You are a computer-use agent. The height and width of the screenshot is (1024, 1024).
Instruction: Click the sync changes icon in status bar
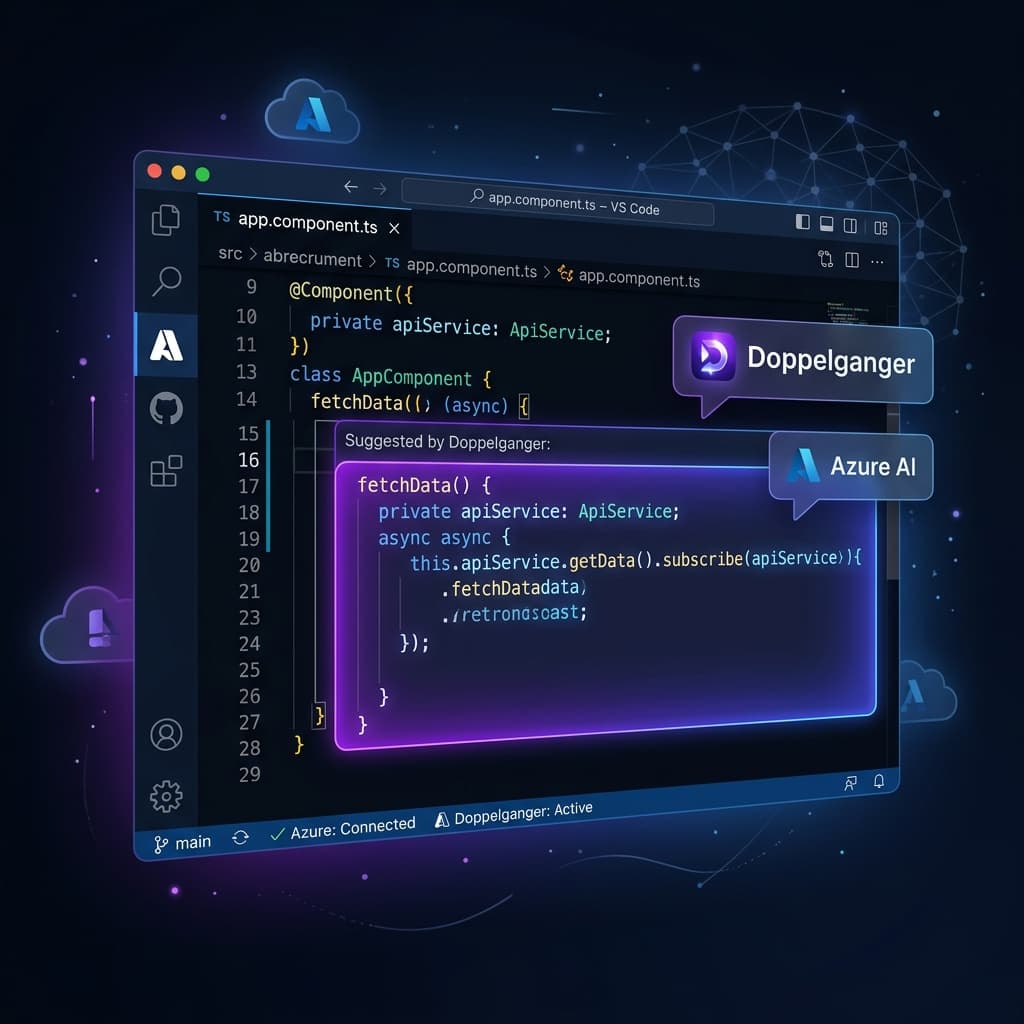(x=240, y=837)
